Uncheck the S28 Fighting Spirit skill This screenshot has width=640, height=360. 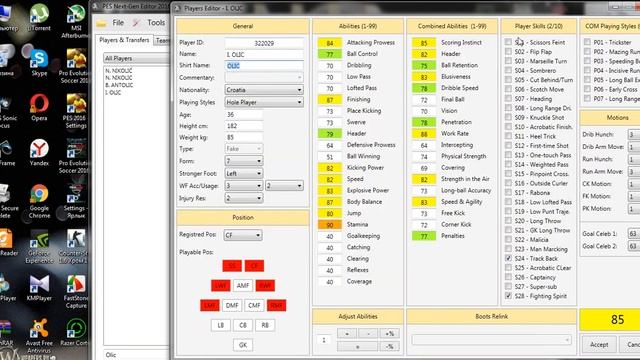(x=508, y=296)
